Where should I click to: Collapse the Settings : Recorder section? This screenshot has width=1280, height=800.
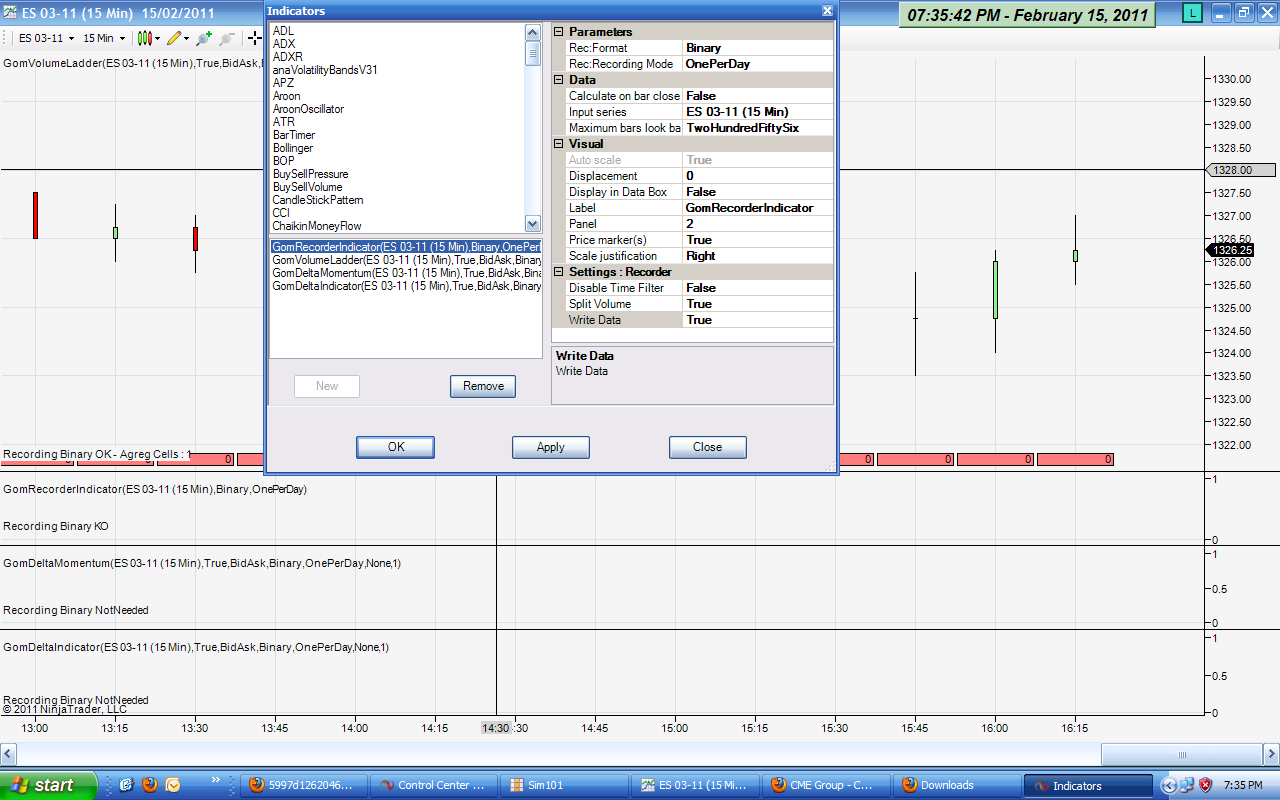pos(559,272)
